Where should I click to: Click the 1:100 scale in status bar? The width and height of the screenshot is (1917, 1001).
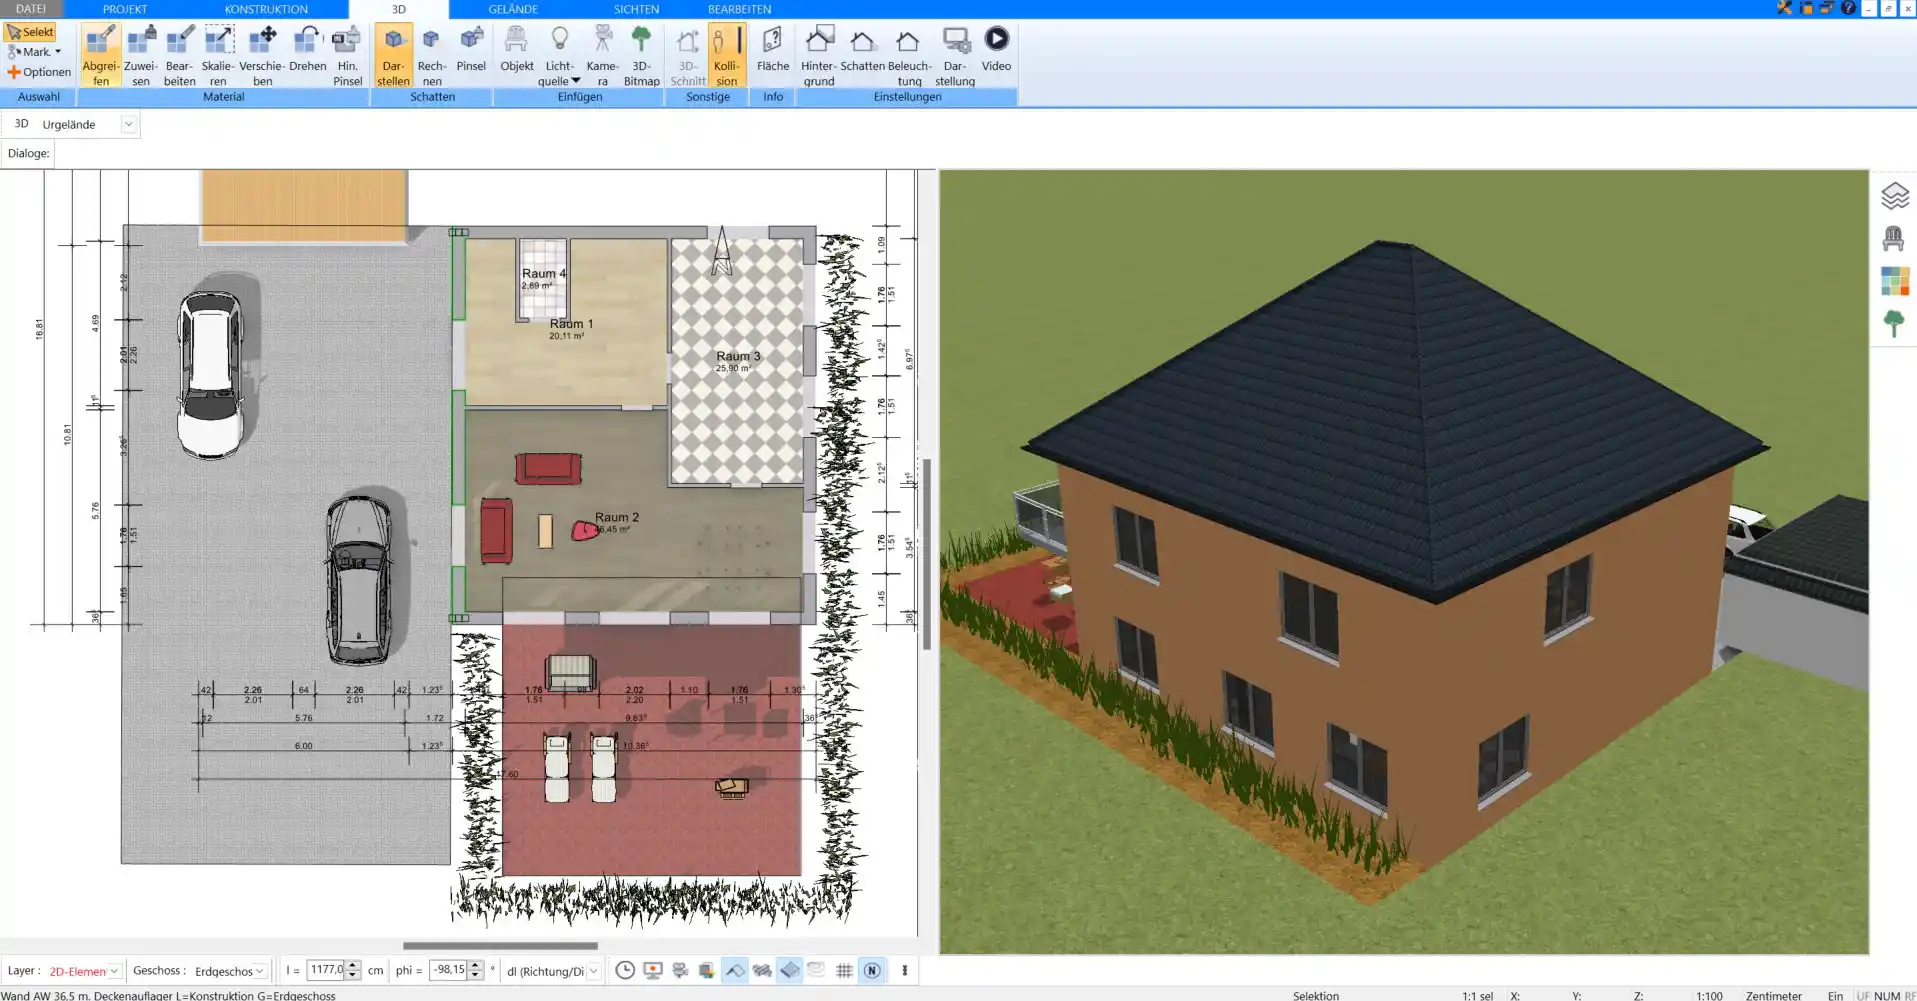[1709, 995]
